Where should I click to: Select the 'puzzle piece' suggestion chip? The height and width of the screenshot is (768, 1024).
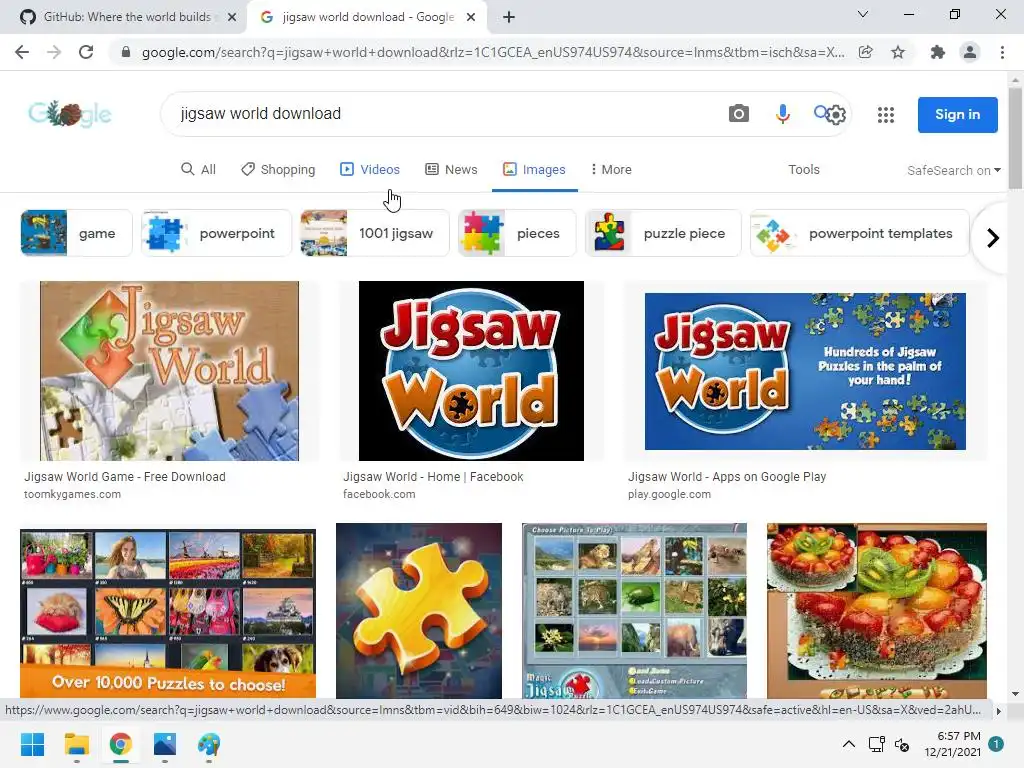pos(664,233)
